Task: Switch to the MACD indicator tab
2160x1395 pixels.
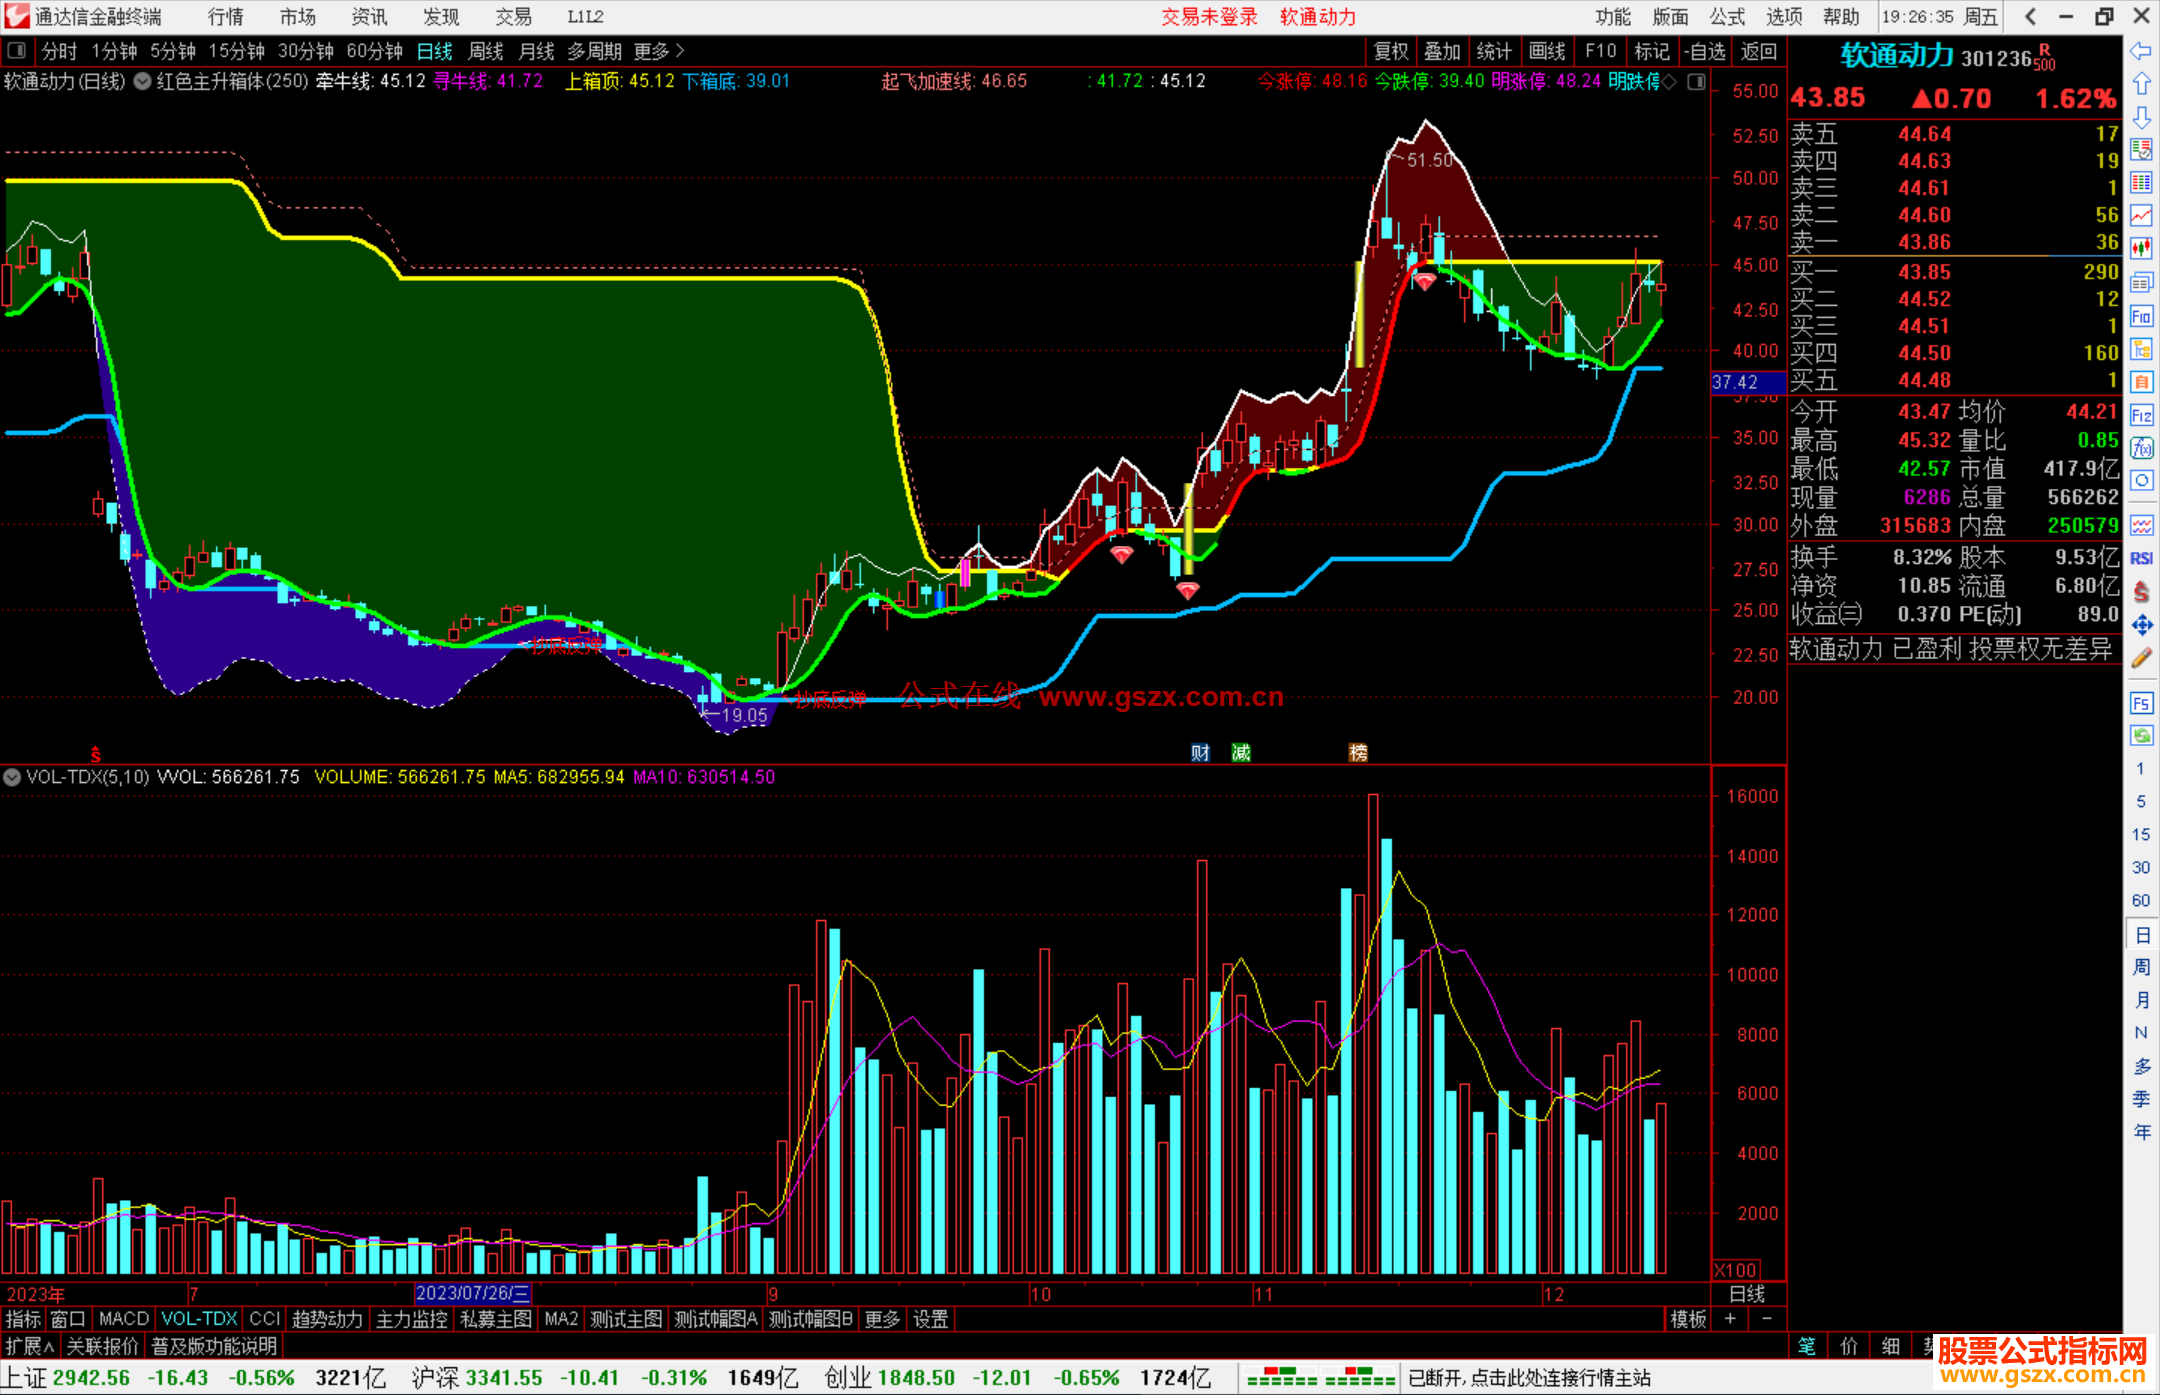Action: (123, 1319)
